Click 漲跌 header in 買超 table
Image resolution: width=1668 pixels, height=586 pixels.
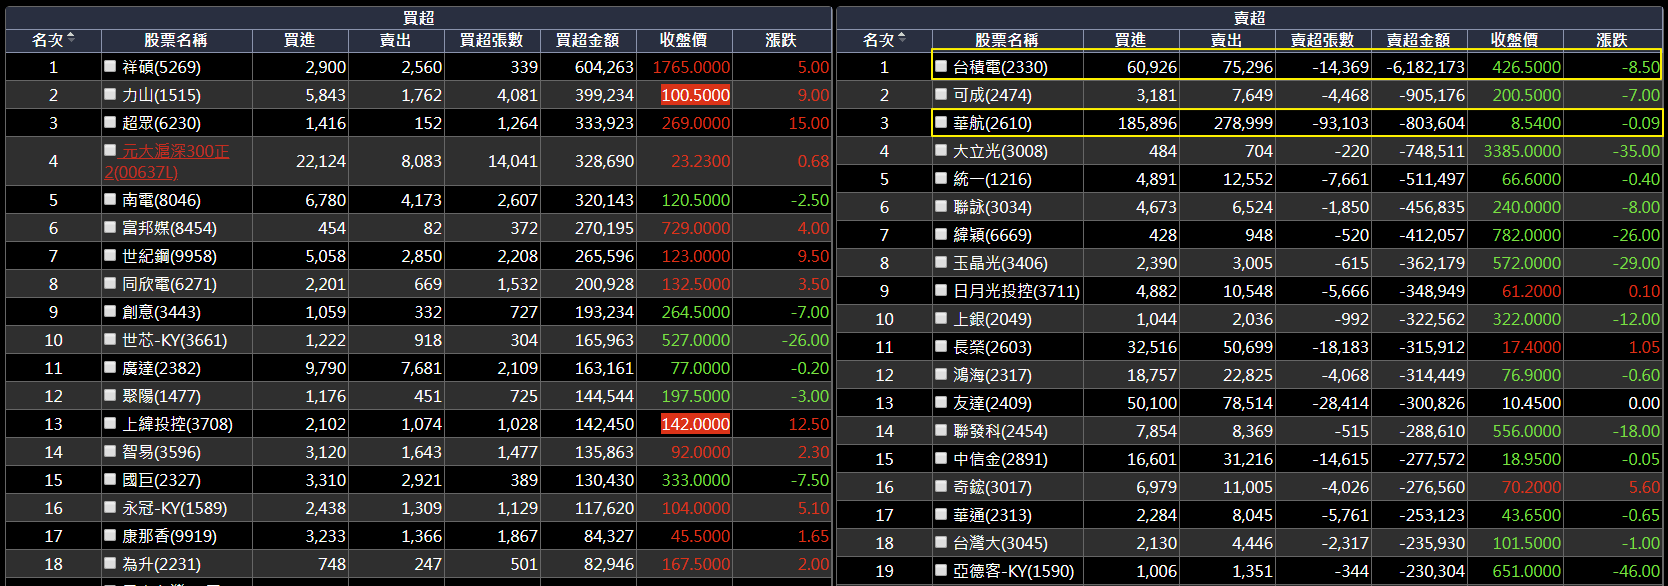(x=781, y=40)
